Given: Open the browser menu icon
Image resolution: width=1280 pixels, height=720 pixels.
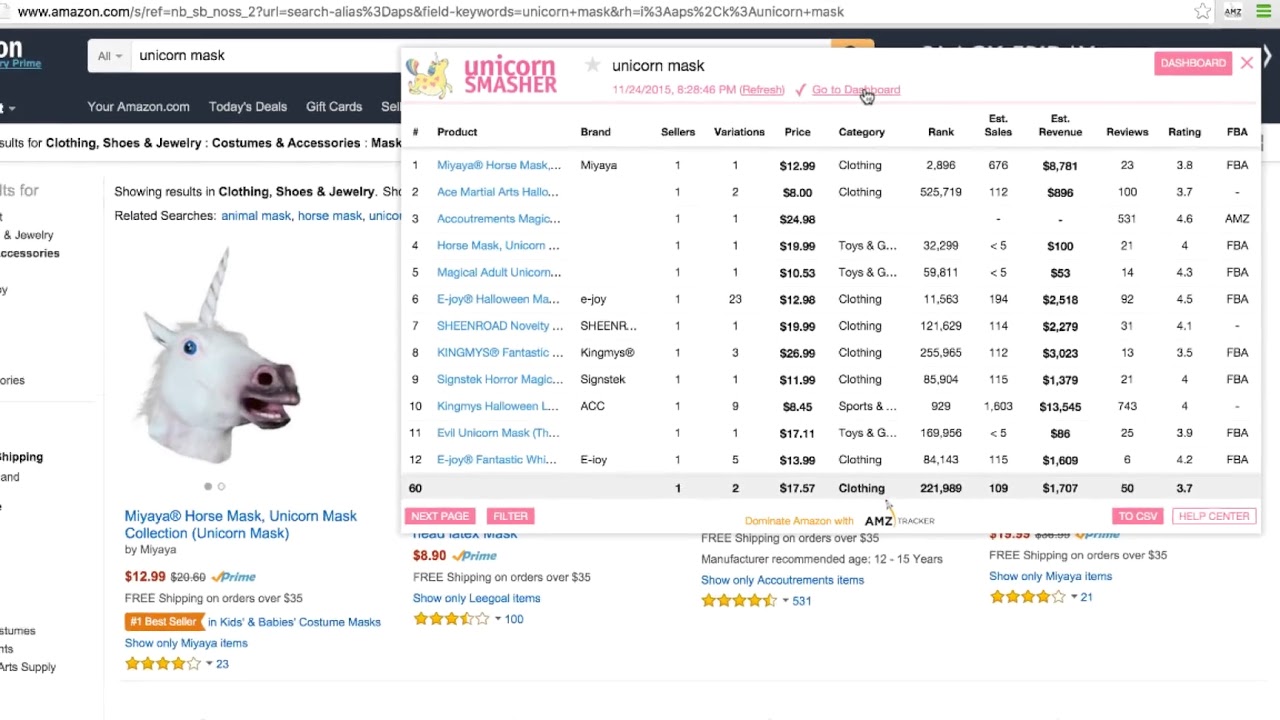Looking at the screenshot, I should [x=1263, y=12].
